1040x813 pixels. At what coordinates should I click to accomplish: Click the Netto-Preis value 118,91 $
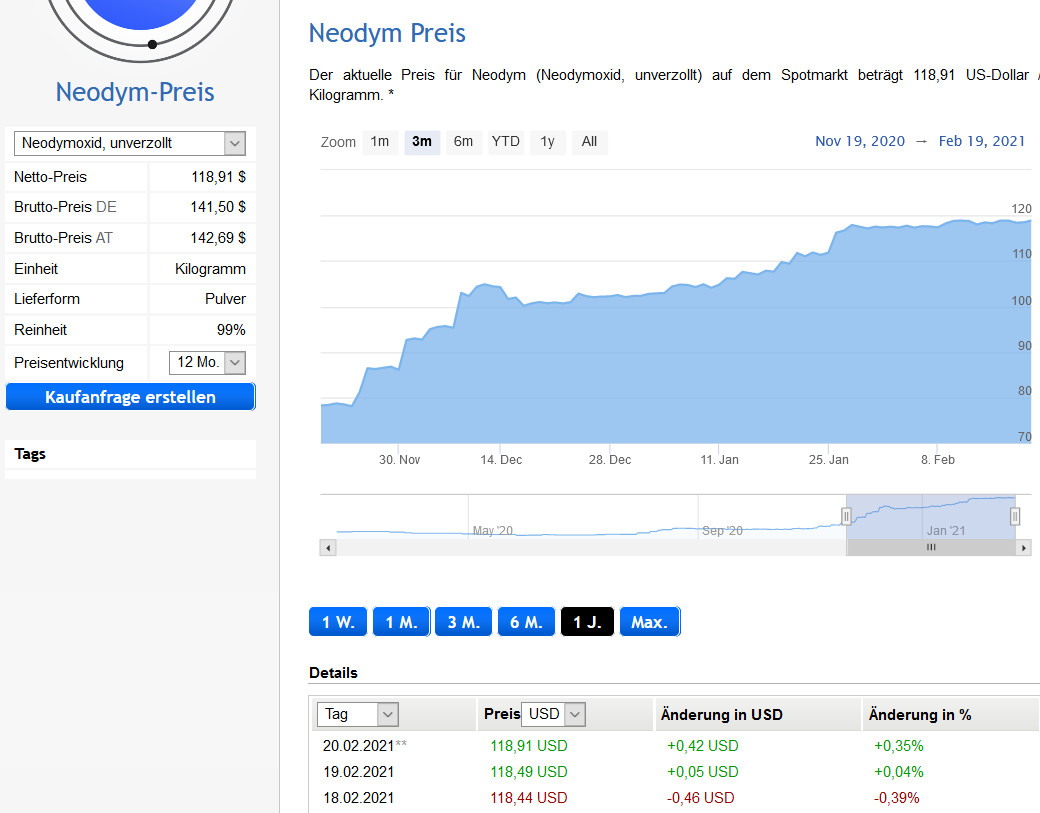click(x=218, y=177)
